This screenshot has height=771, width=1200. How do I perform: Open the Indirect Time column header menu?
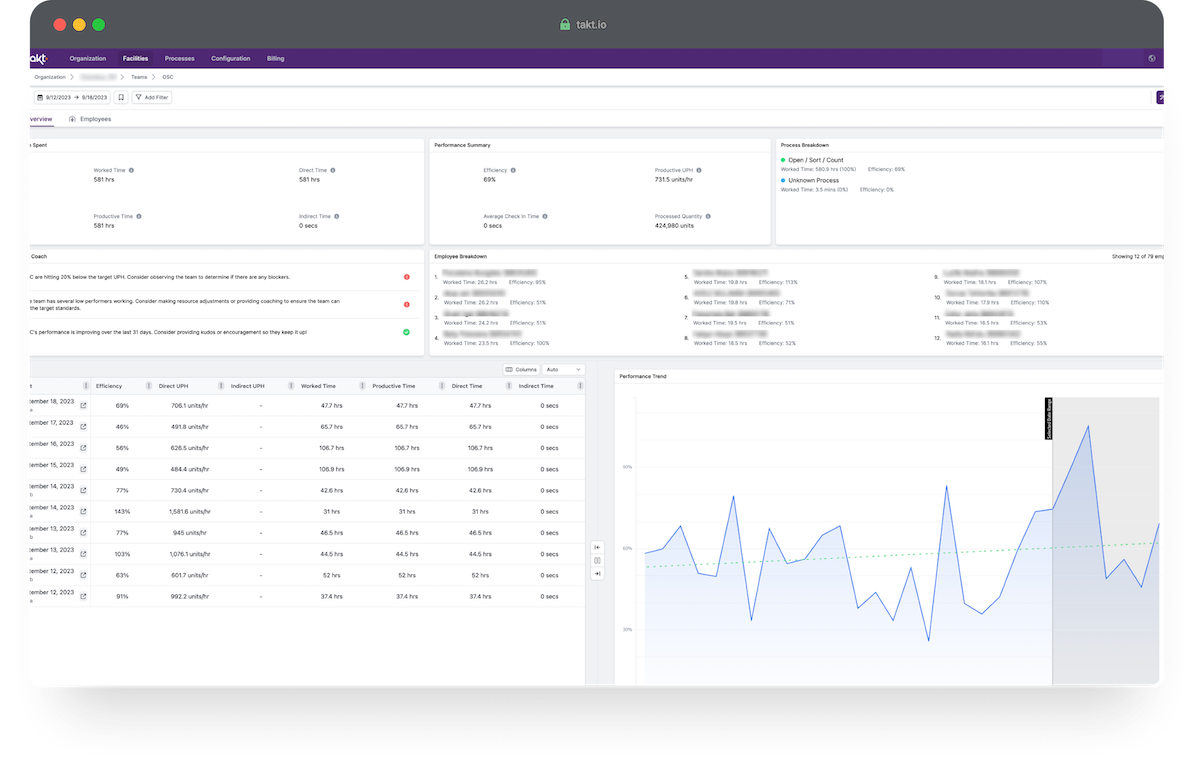pyautogui.click(x=579, y=386)
